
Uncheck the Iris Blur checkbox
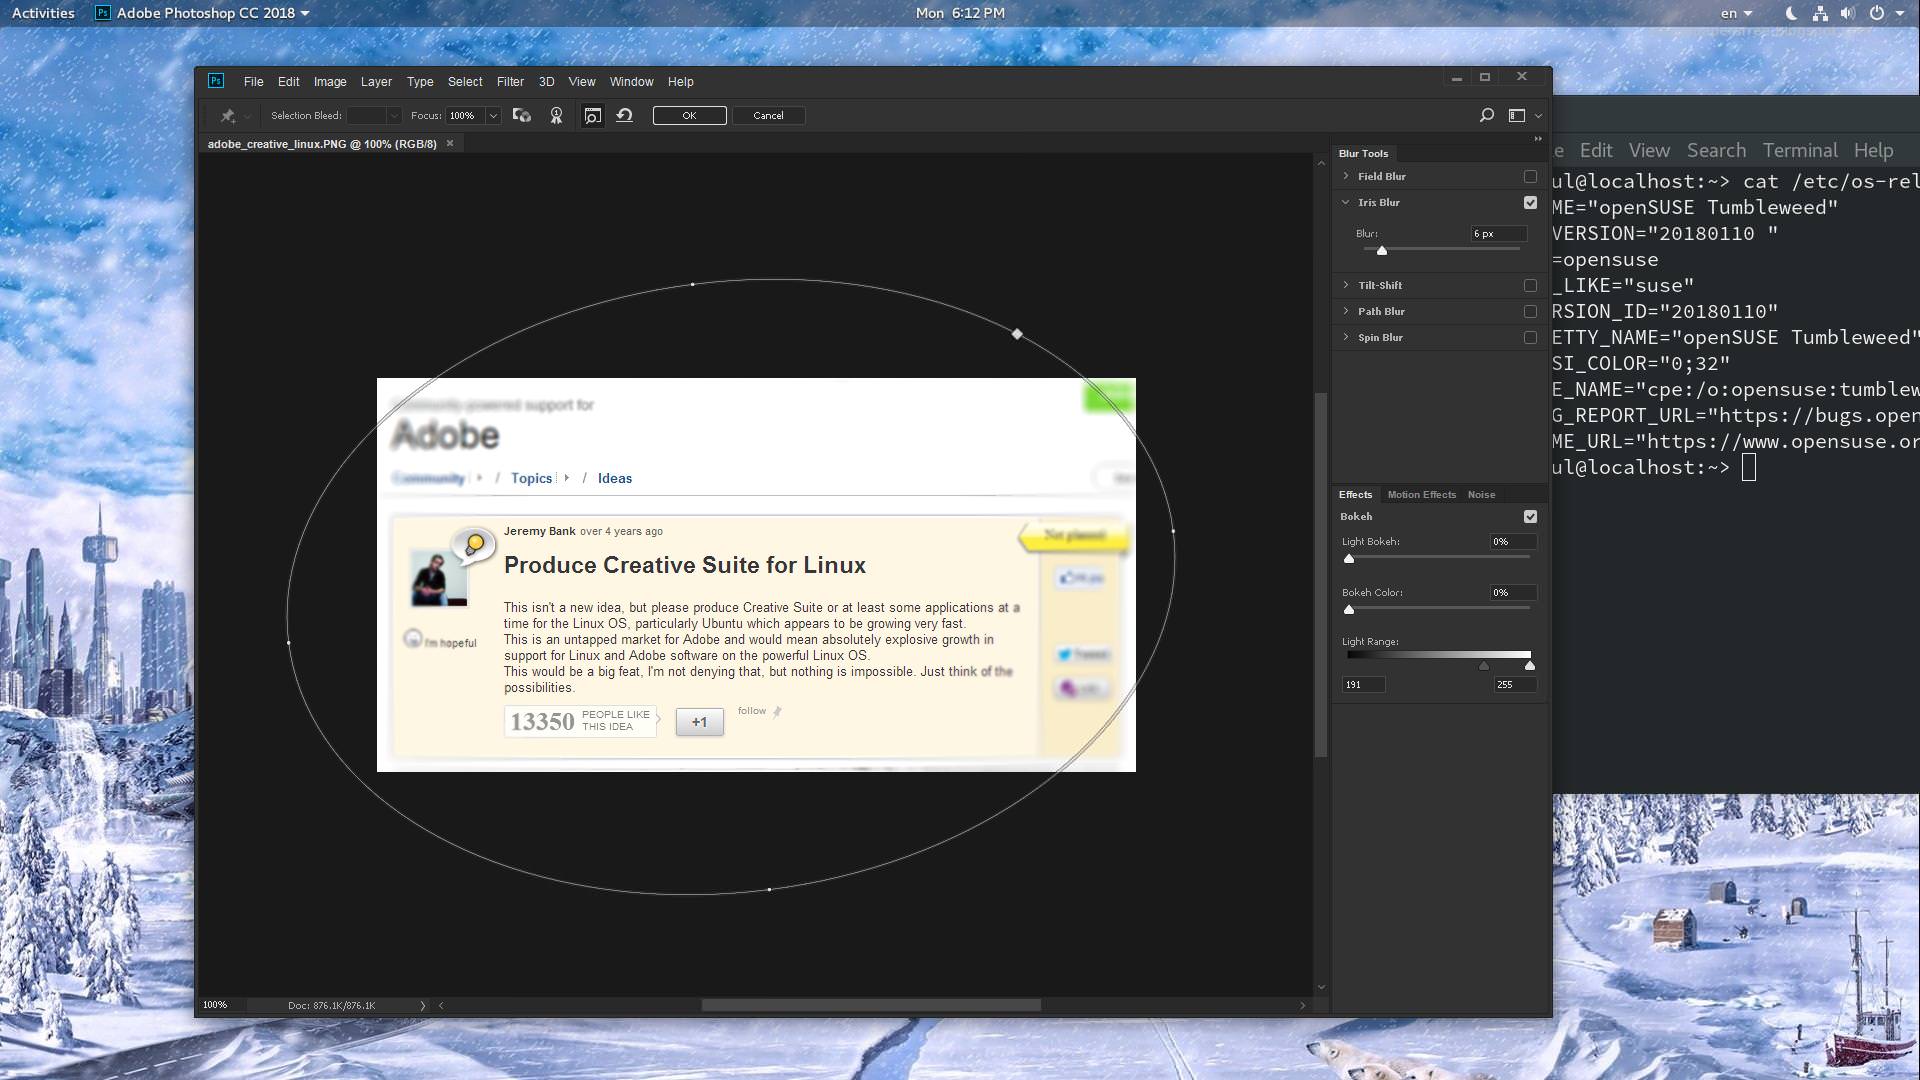[x=1530, y=203]
